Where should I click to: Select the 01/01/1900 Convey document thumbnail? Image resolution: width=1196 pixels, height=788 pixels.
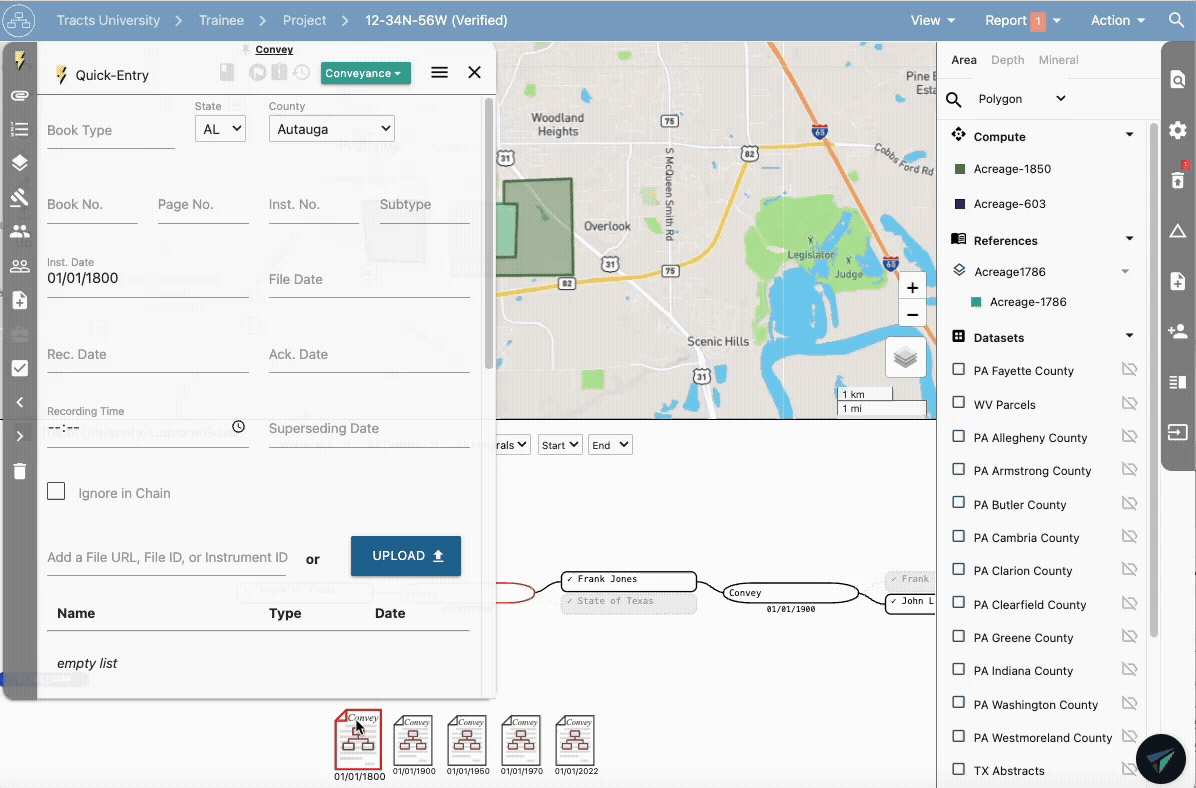[413, 741]
